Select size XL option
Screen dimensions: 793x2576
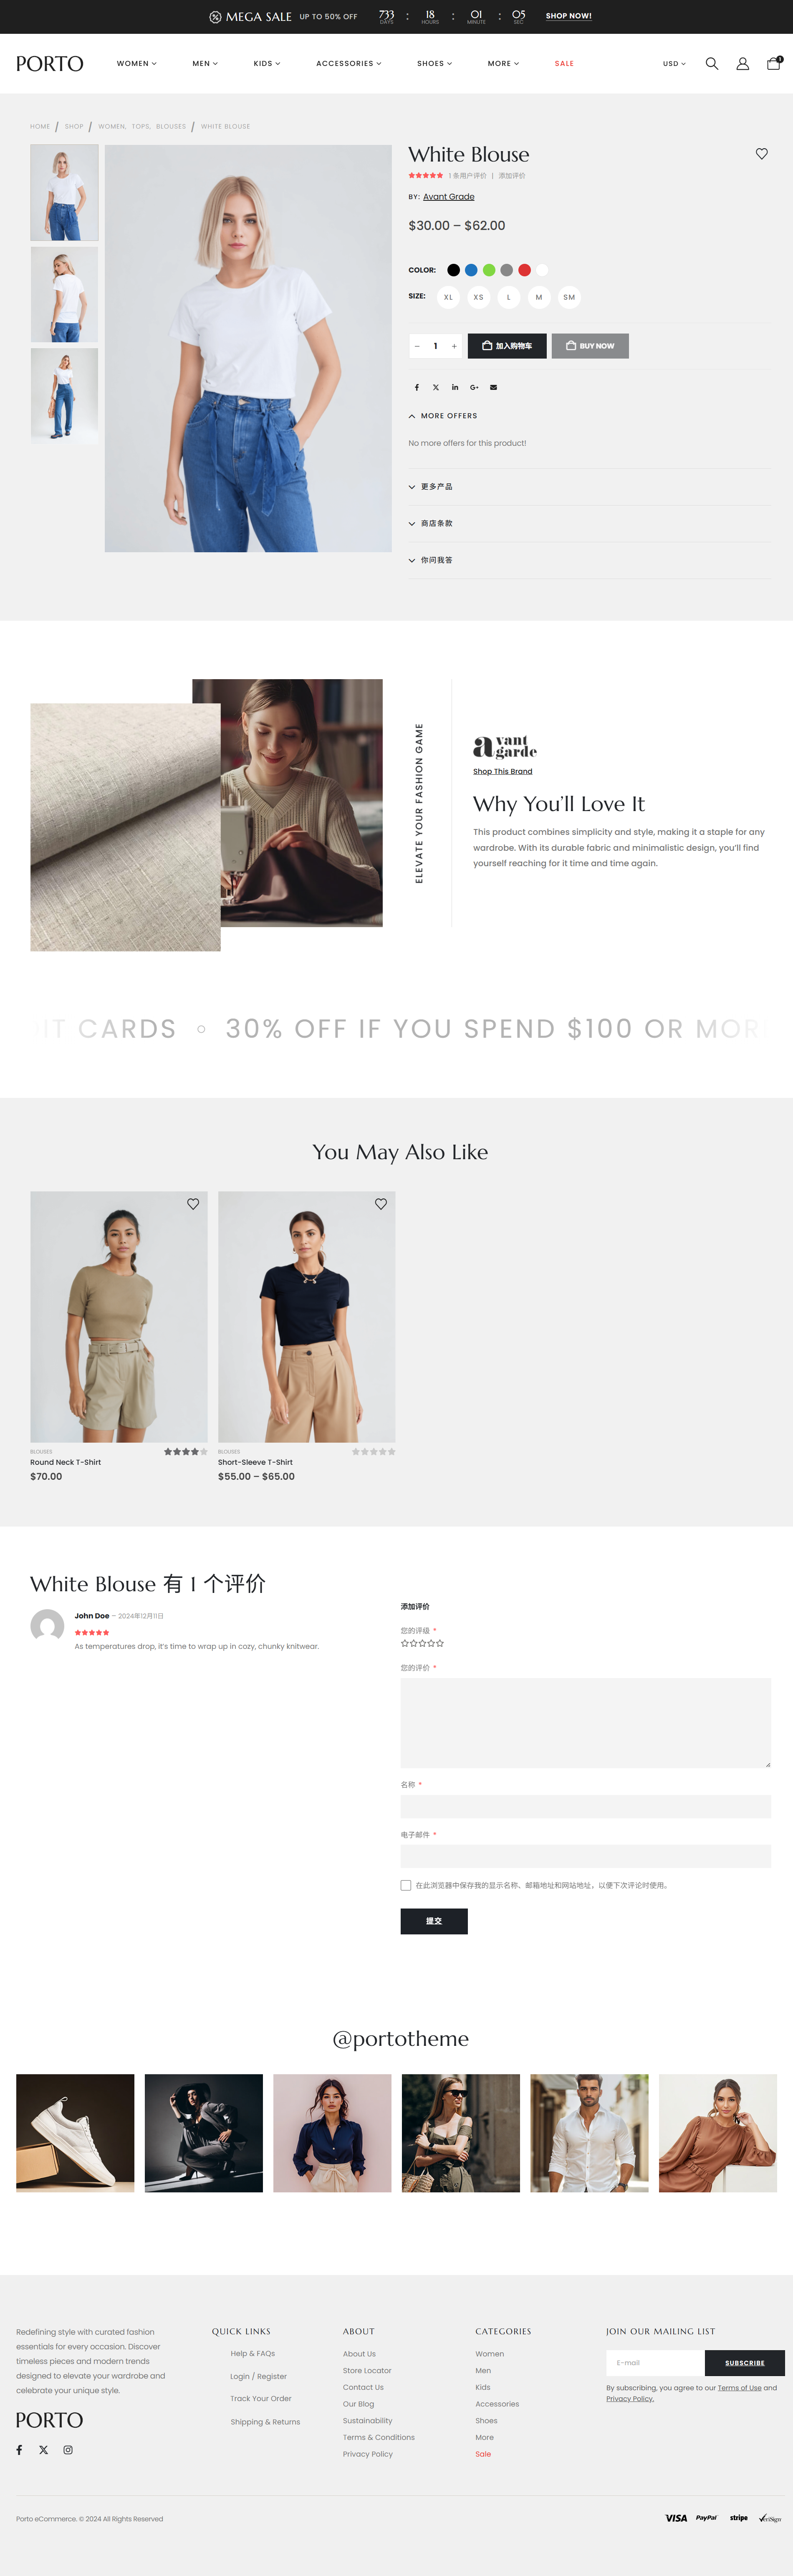[448, 297]
